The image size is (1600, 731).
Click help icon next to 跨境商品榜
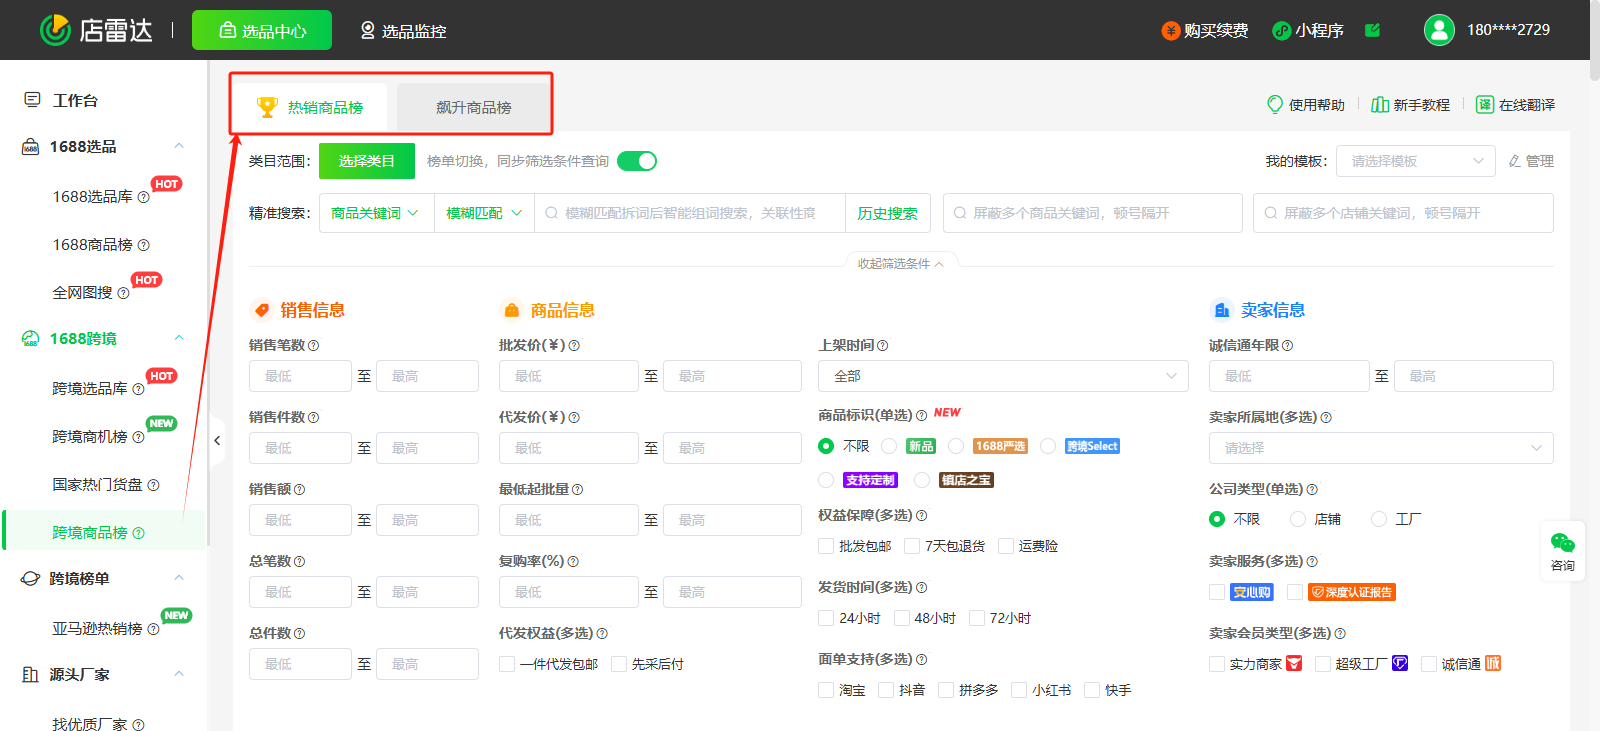pyautogui.click(x=138, y=533)
